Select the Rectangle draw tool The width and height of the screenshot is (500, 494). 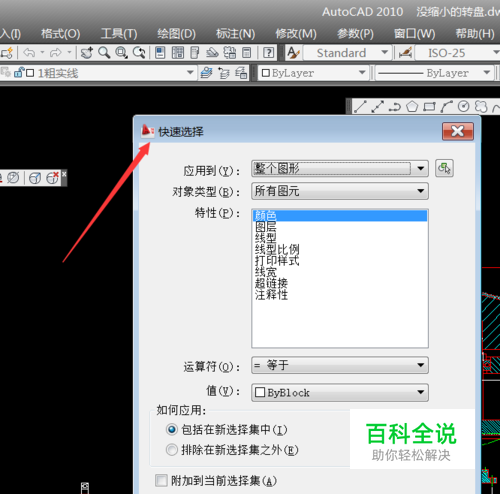coord(429,107)
